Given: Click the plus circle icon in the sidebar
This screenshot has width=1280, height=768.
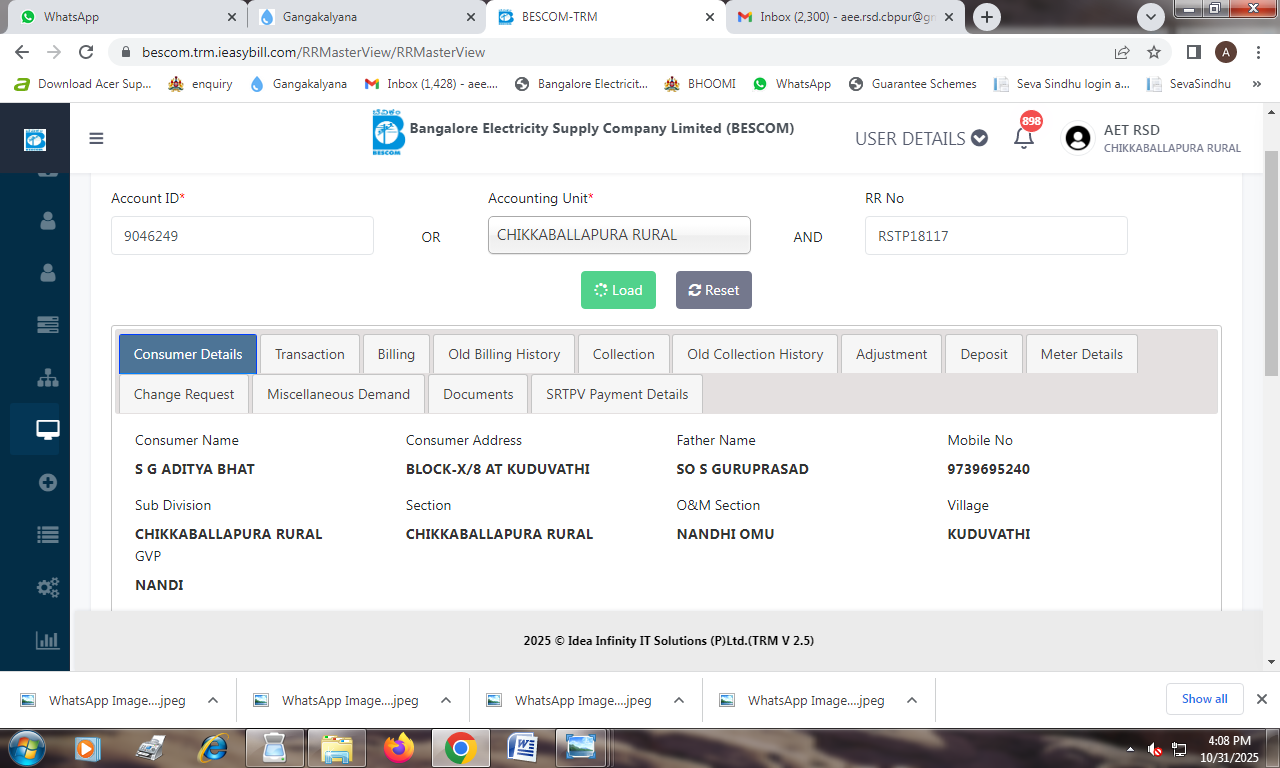Looking at the screenshot, I should tap(48, 482).
